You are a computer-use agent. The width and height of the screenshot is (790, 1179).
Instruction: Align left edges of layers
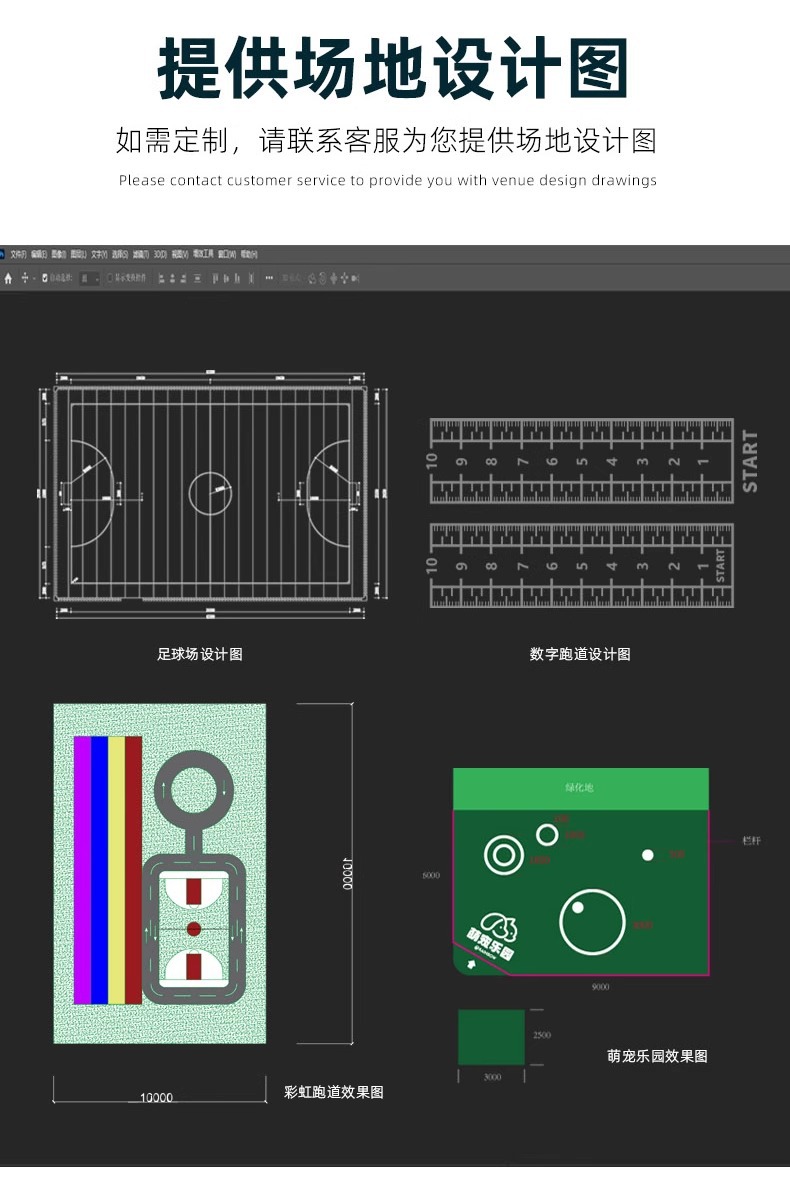[x=162, y=278]
